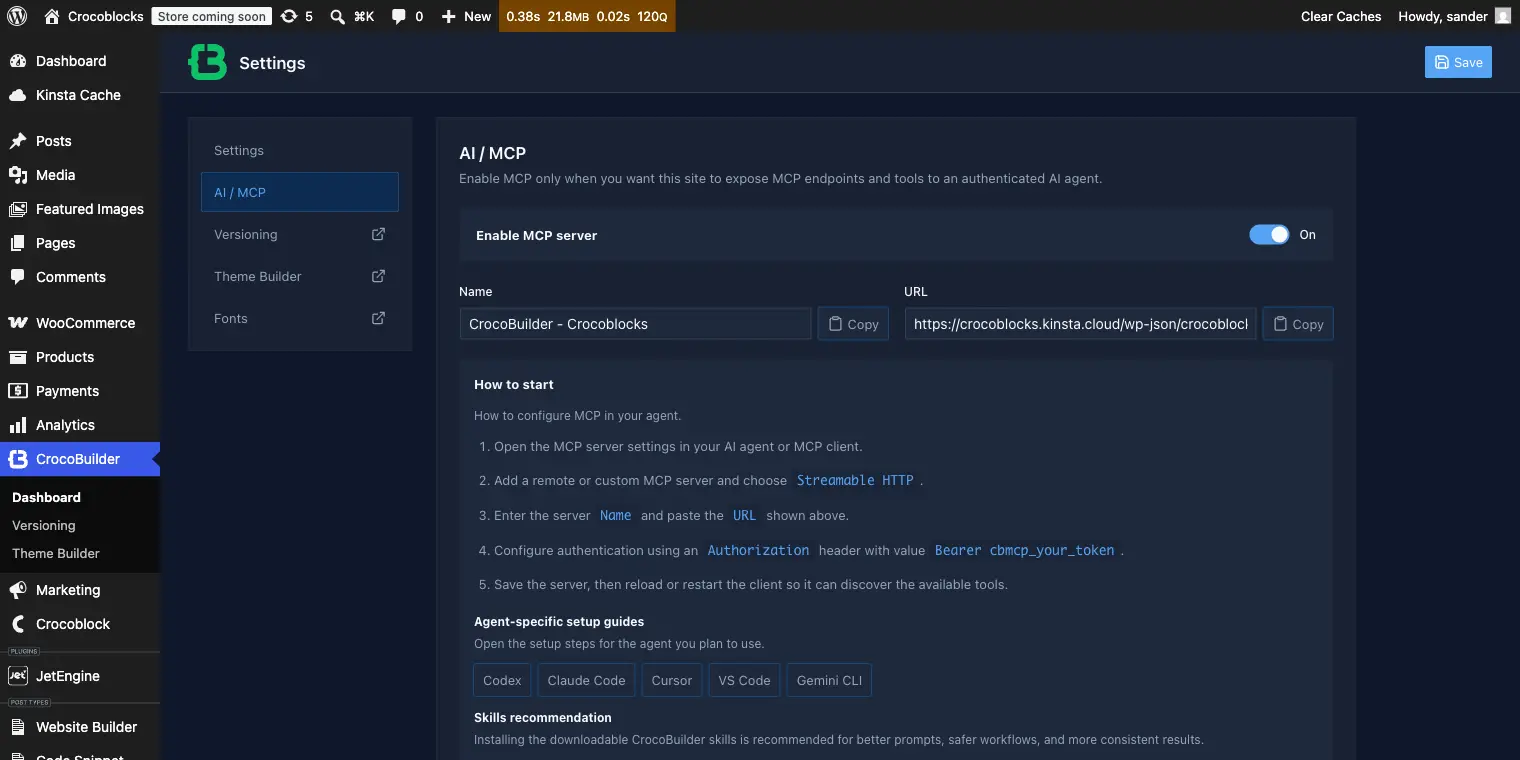Select the AI / MCP settings tab
The height and width of the screenshot is (760, 1520).
point(300,192)
